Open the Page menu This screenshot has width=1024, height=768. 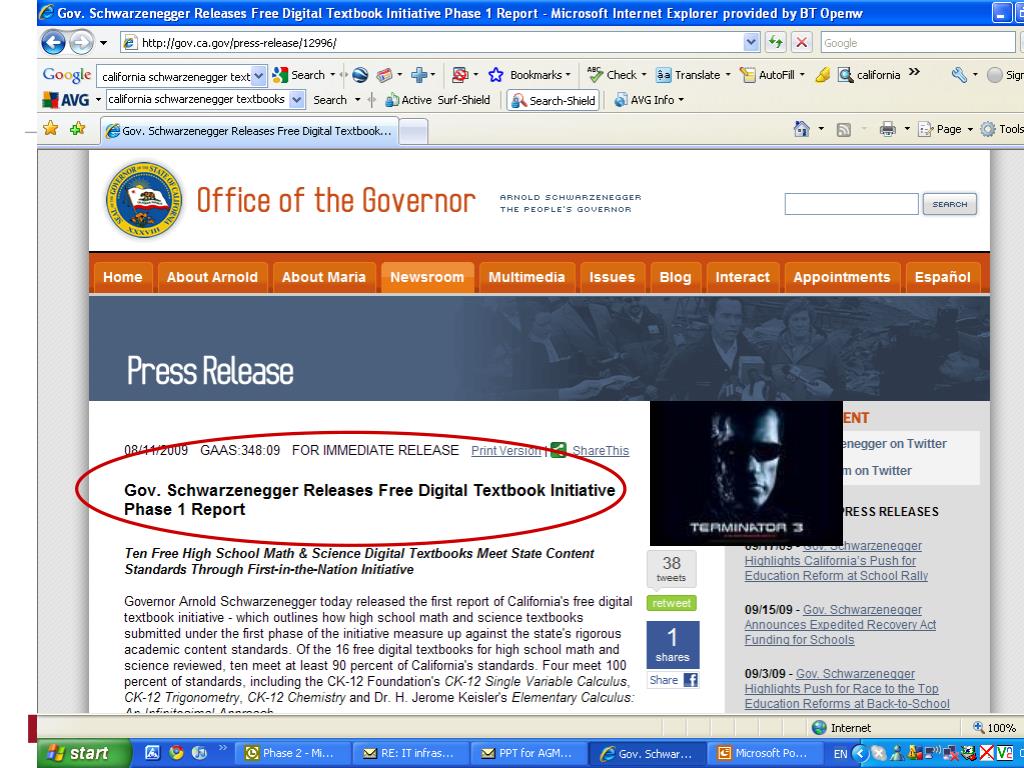(945, 129)
